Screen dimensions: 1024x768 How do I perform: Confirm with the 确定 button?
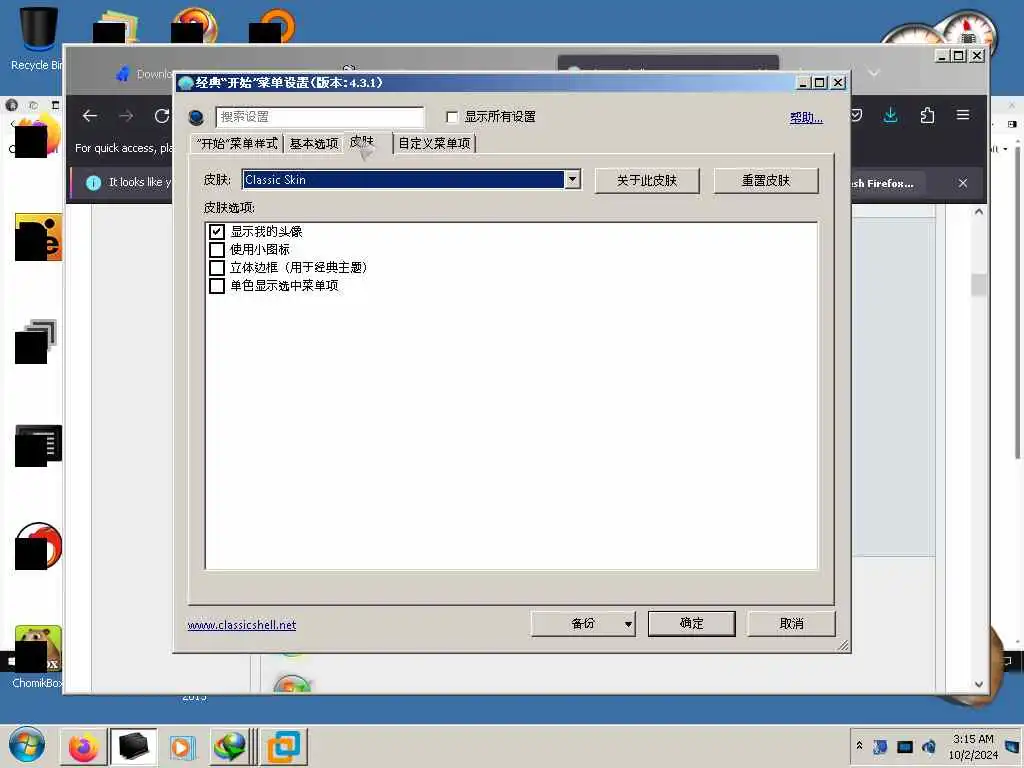[691, 624]
